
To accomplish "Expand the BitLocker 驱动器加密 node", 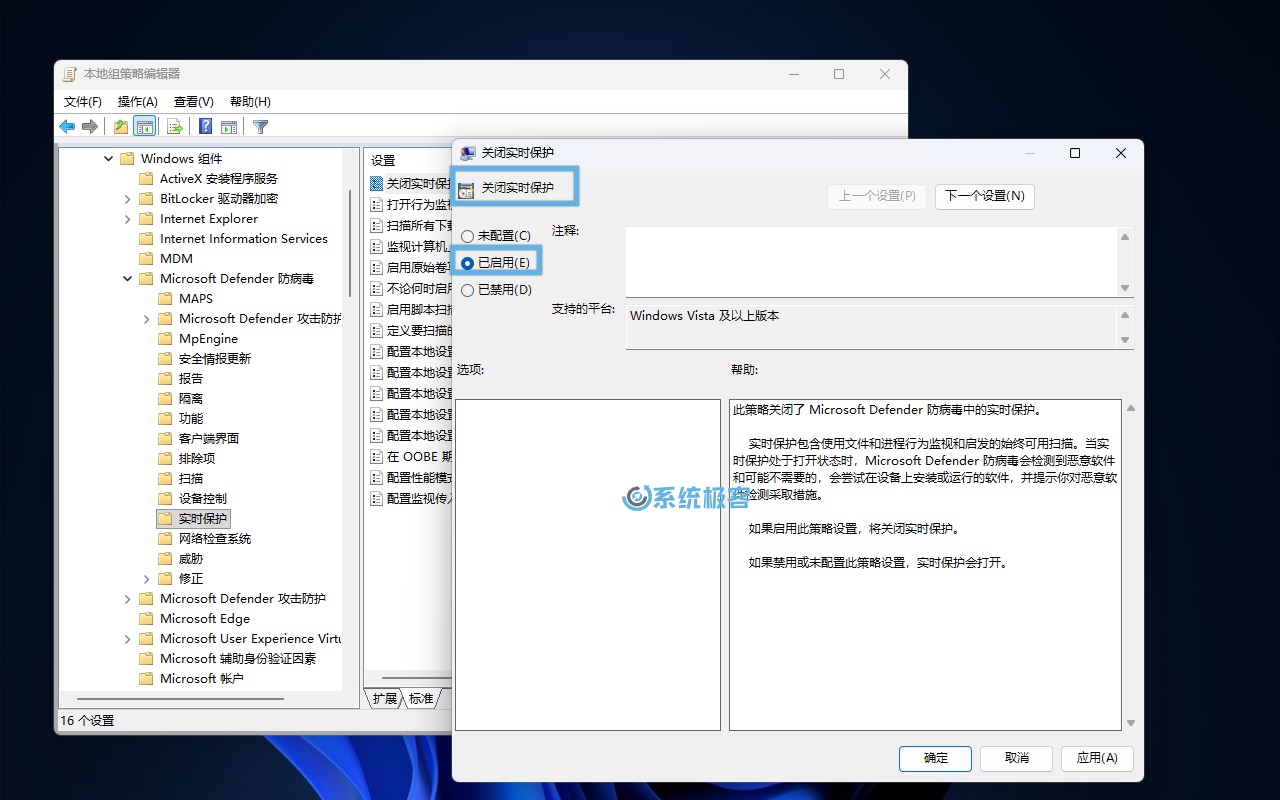I will [x=127, y=199].
